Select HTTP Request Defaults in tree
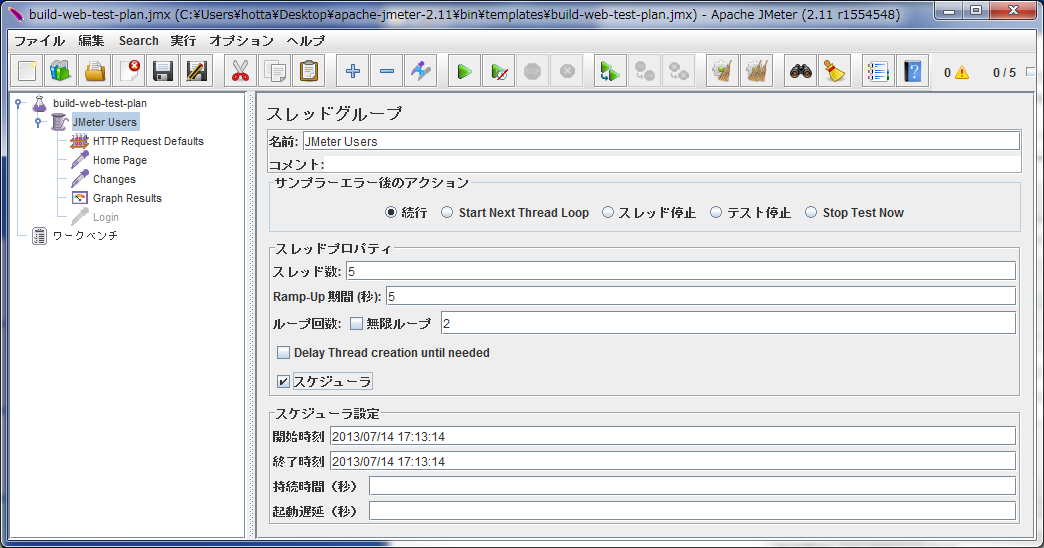 tap(148, 141)
